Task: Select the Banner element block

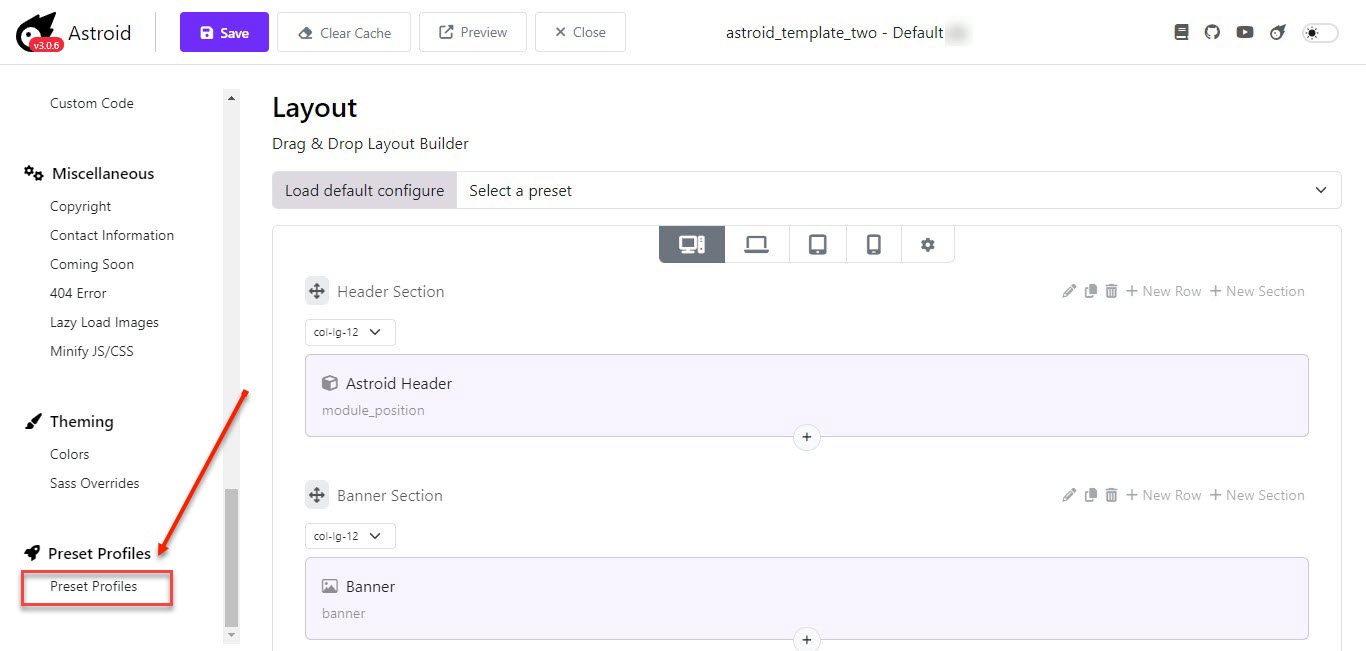Action: tap(807, 598)
